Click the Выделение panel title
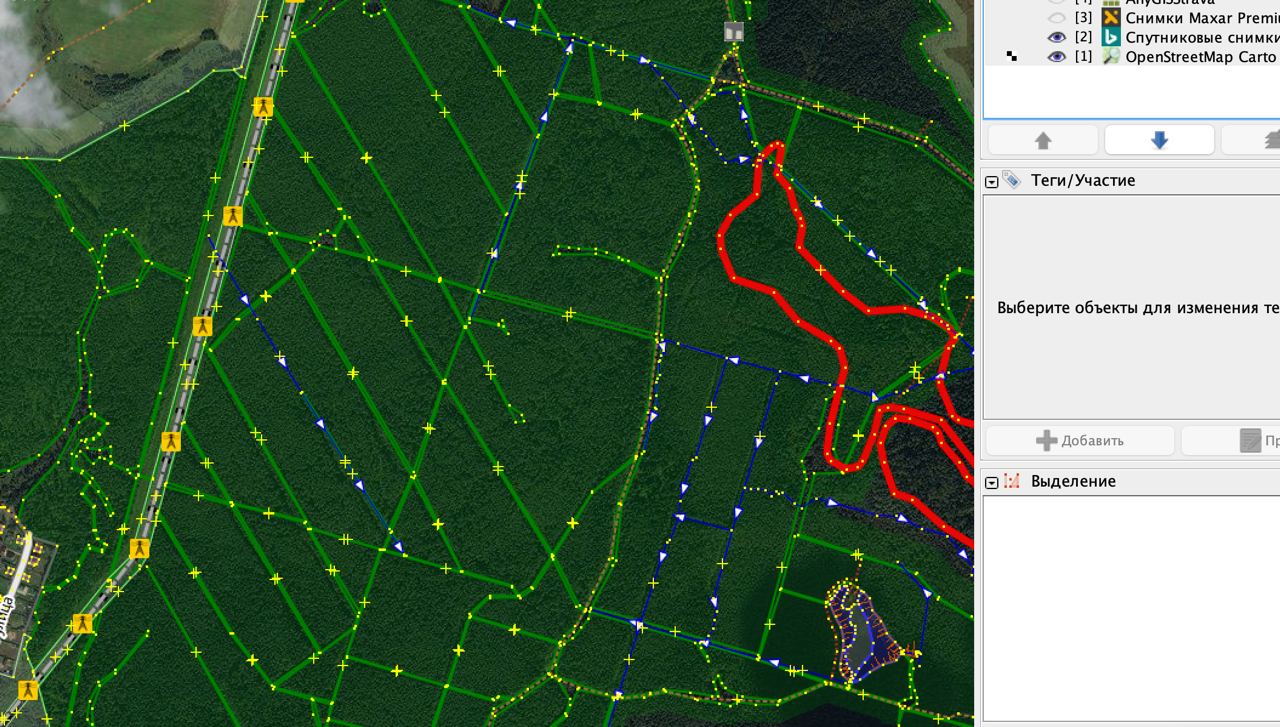1280x727 pixels. 1073,481
